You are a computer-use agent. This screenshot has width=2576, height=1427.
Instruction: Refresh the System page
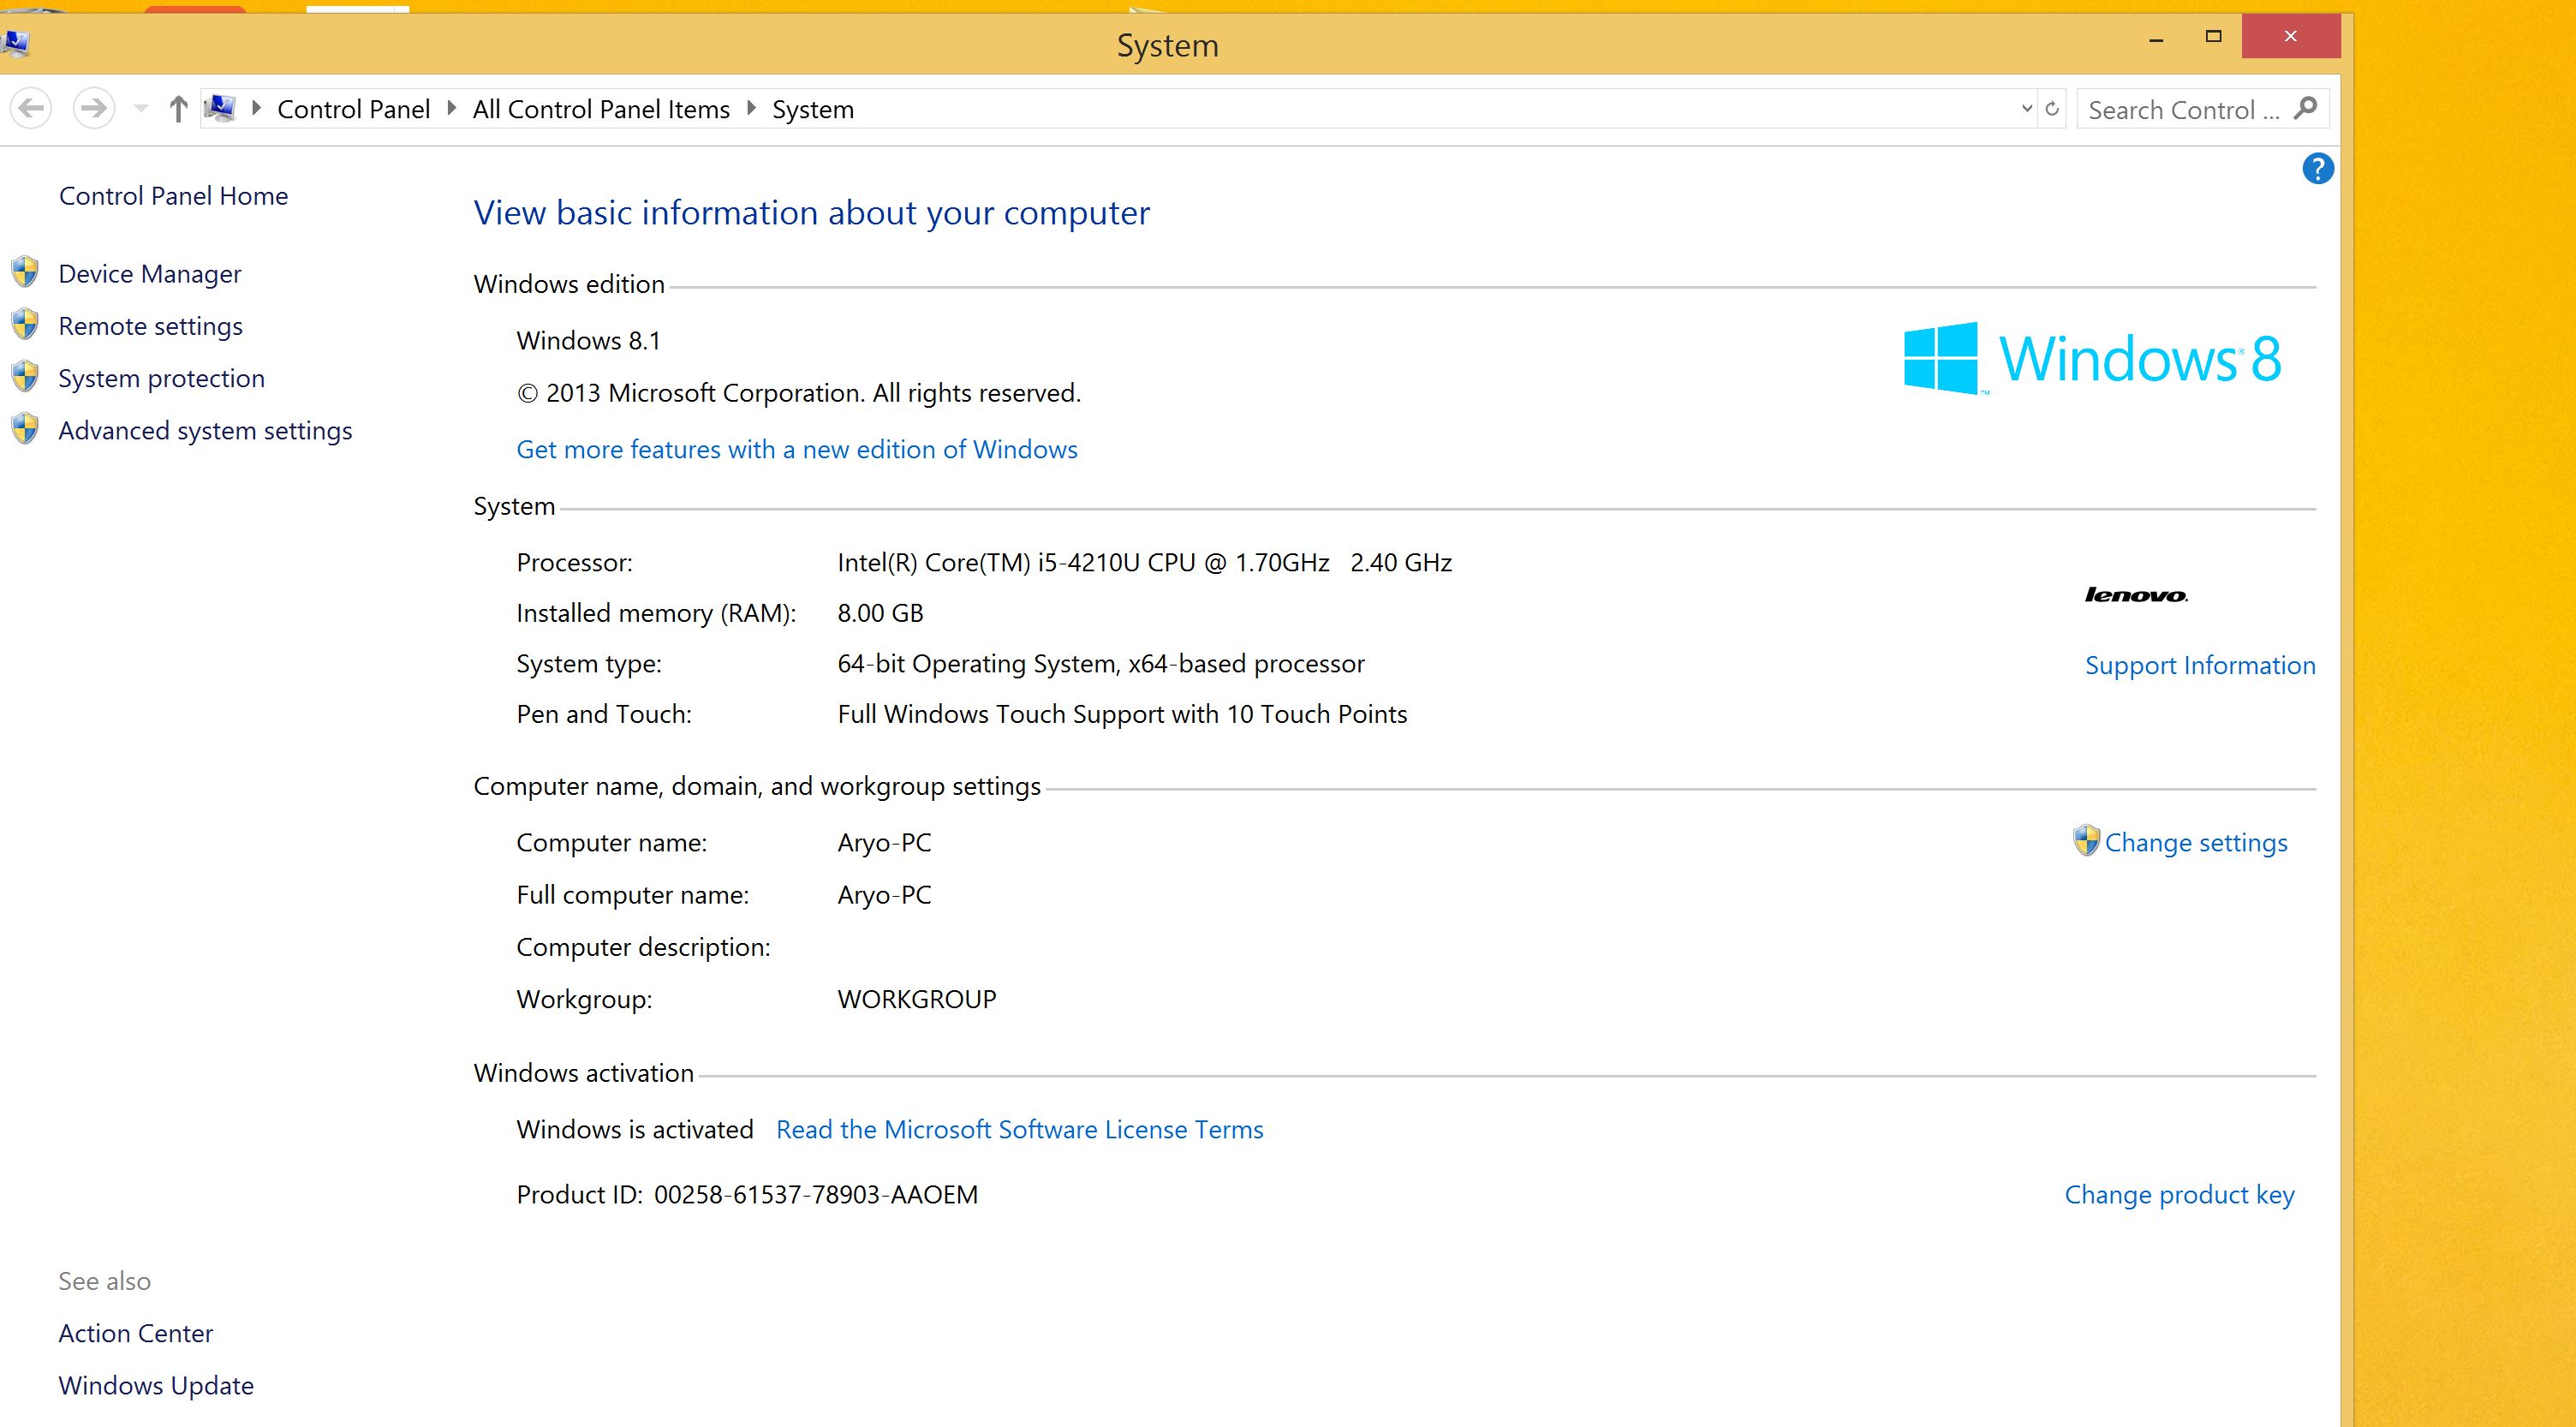coord(2052,108)
